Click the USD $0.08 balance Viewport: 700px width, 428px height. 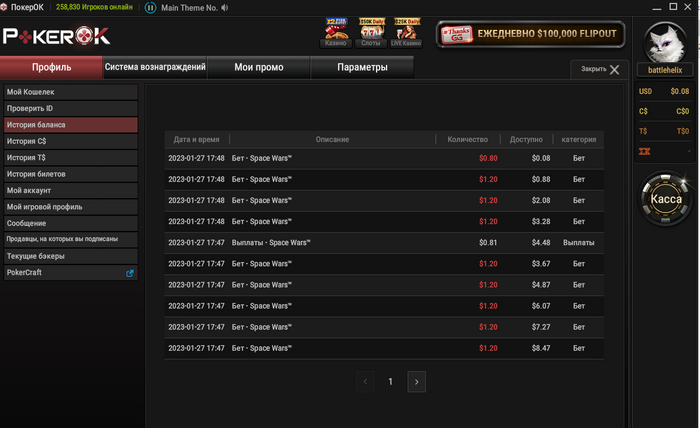[664, 91]
